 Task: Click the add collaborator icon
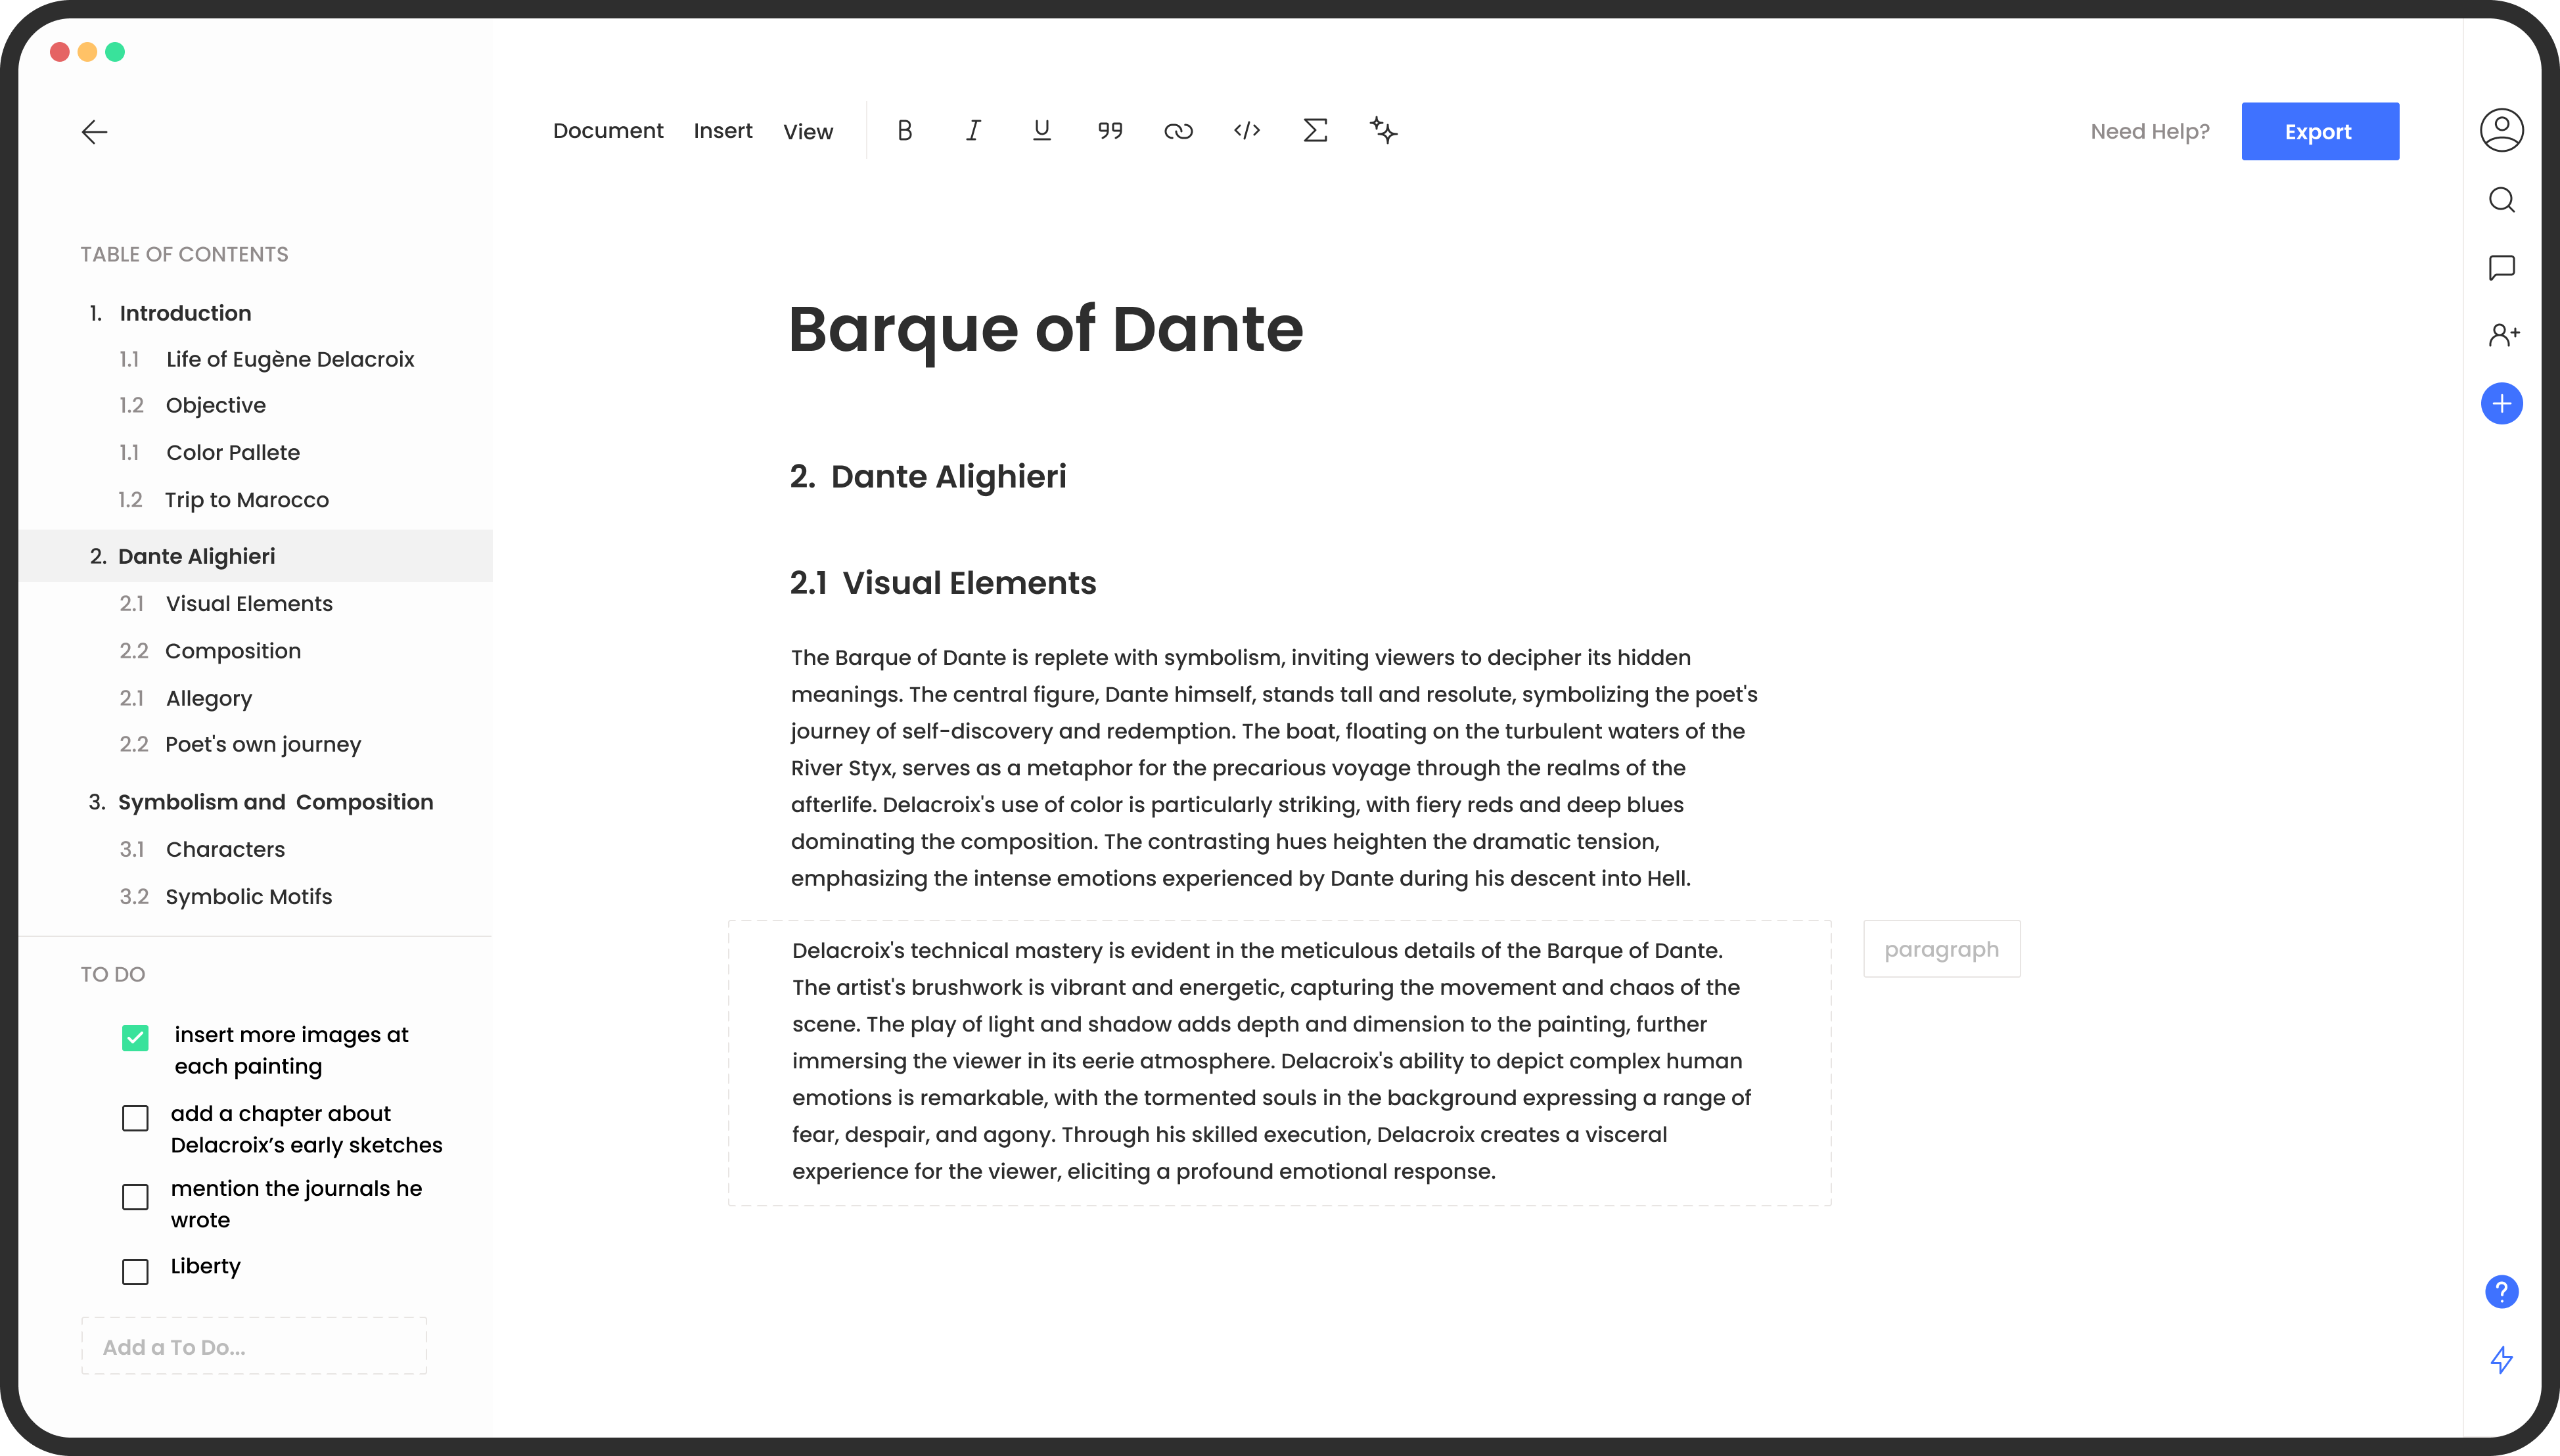click(x=2503, y=335)
